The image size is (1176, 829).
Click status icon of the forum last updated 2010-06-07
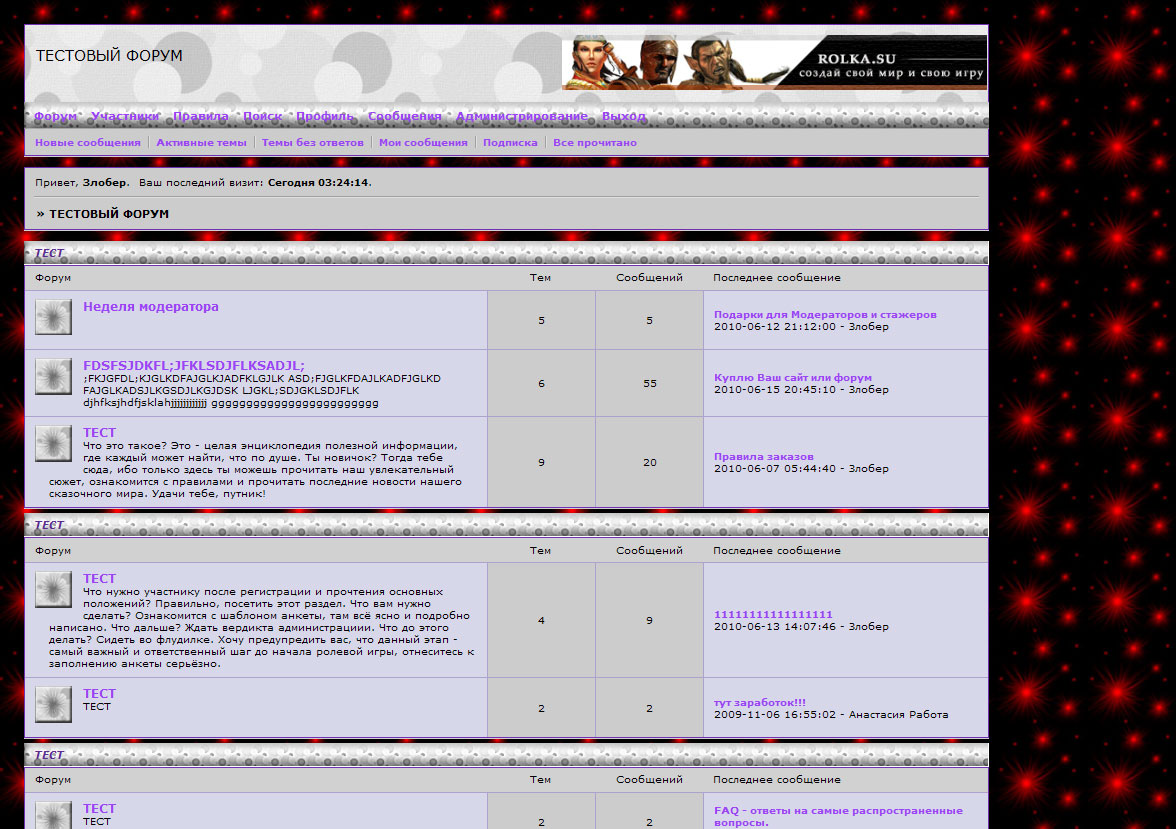(x=53, y=443)
